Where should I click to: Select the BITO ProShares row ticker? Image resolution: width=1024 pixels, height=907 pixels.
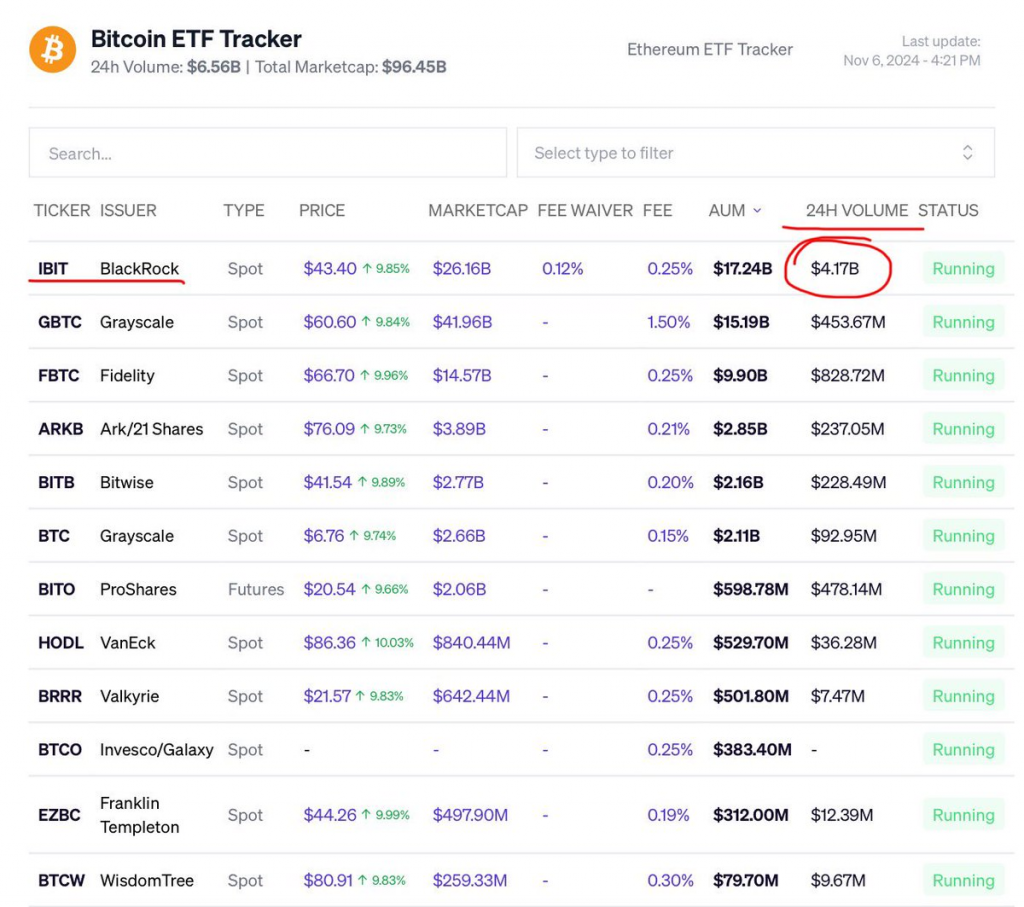(57, 589)
